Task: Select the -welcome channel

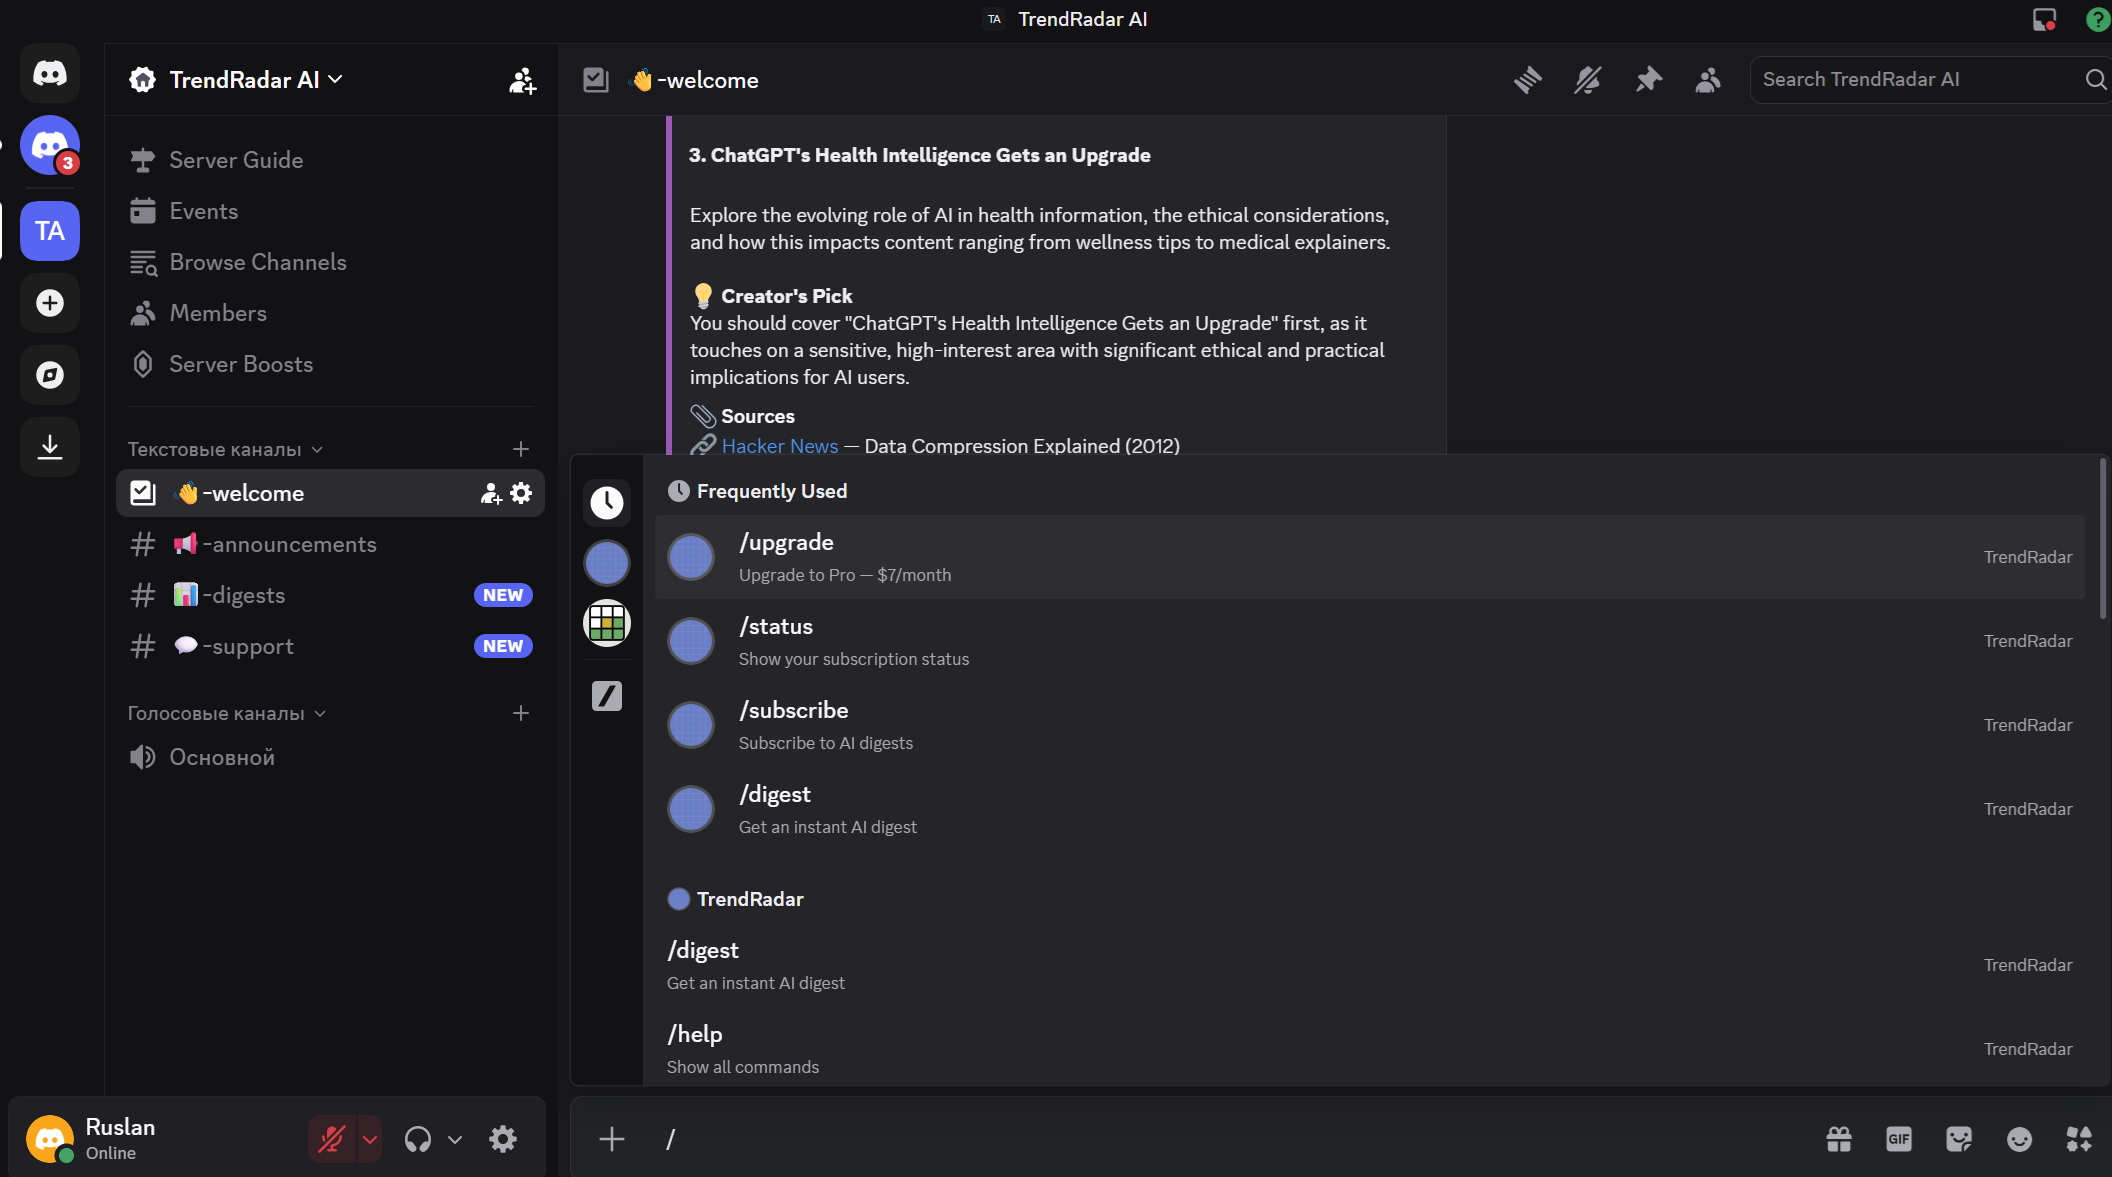Action: [330, 493]
